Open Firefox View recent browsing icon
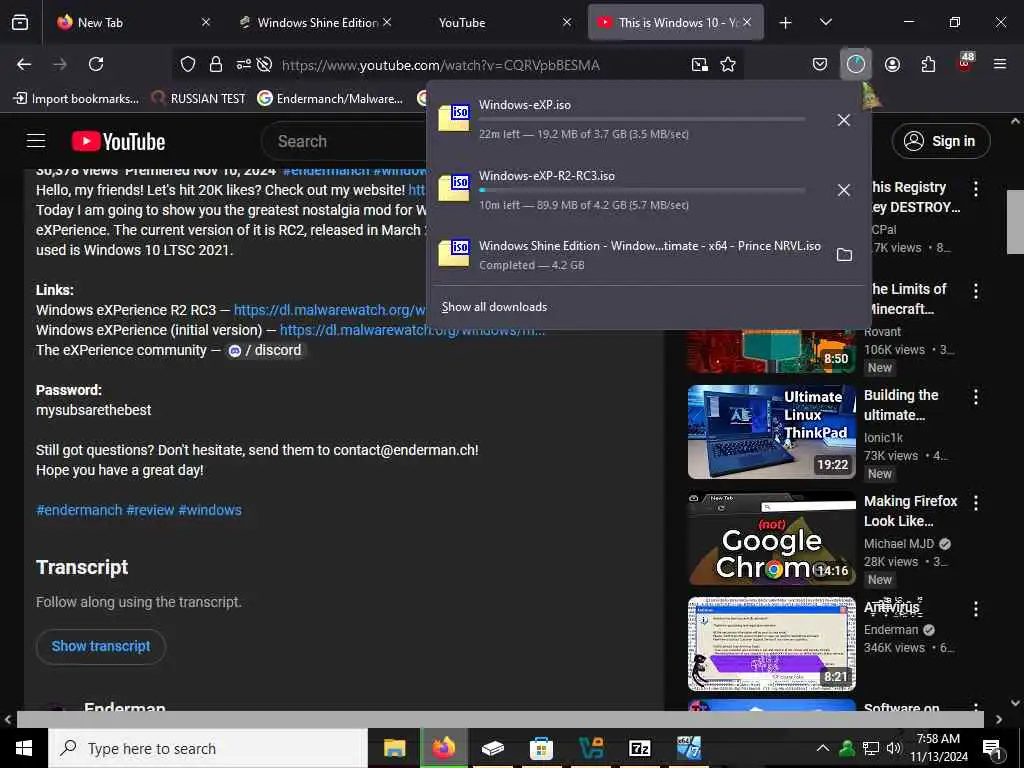 (20, 23)
